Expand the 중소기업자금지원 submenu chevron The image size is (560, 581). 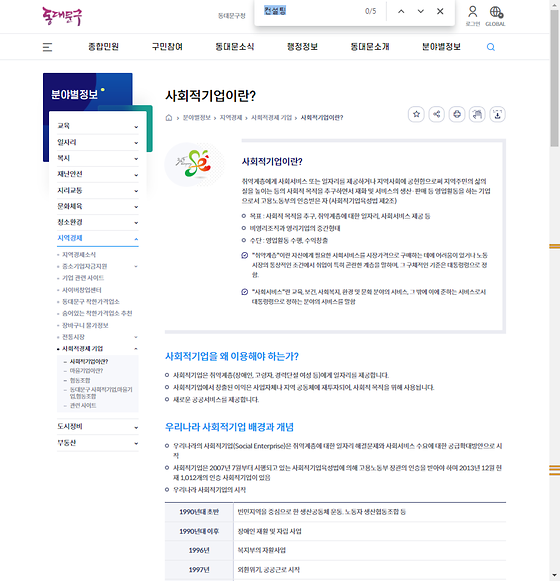click(x=136, y=266)
